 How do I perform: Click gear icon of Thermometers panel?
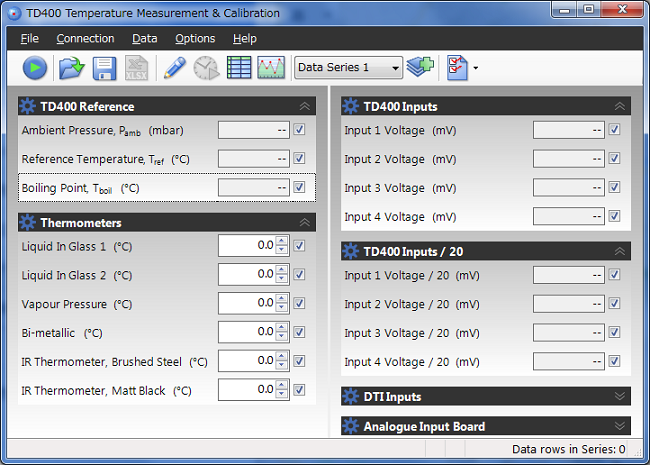coord(27,223)
